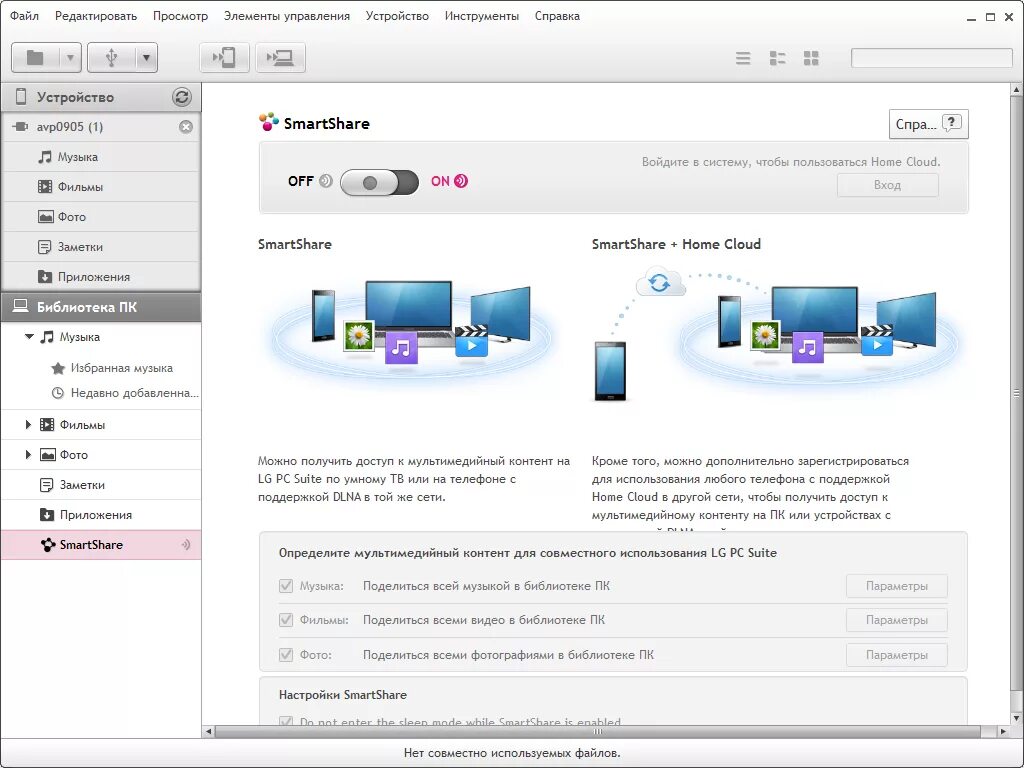Click the toolbar search field

931,58
